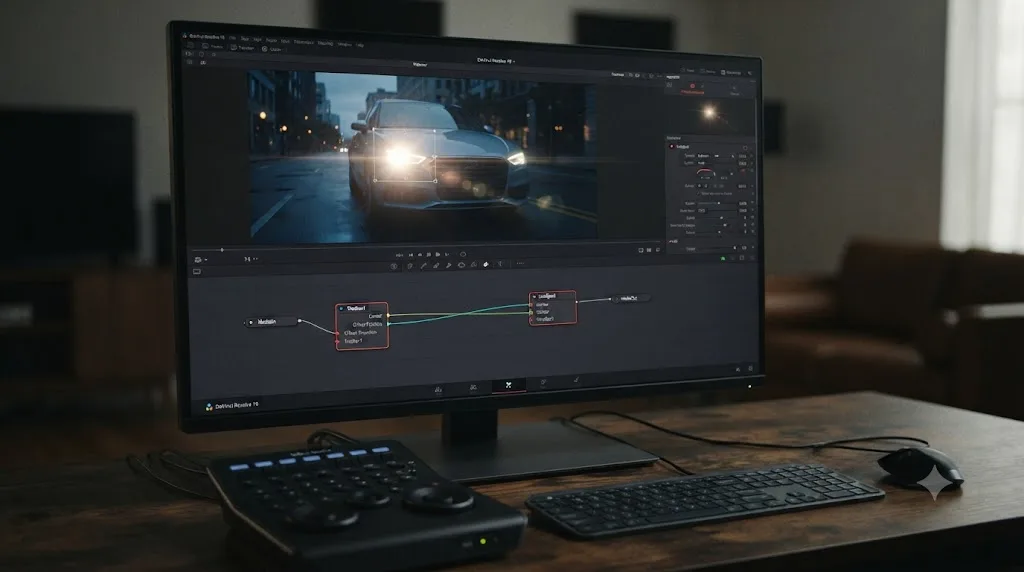Click the rightmost labeled button in the top-right toolbar
Image resolution: width=1024 pixels, height=572 pixels.
coord(733,72)
